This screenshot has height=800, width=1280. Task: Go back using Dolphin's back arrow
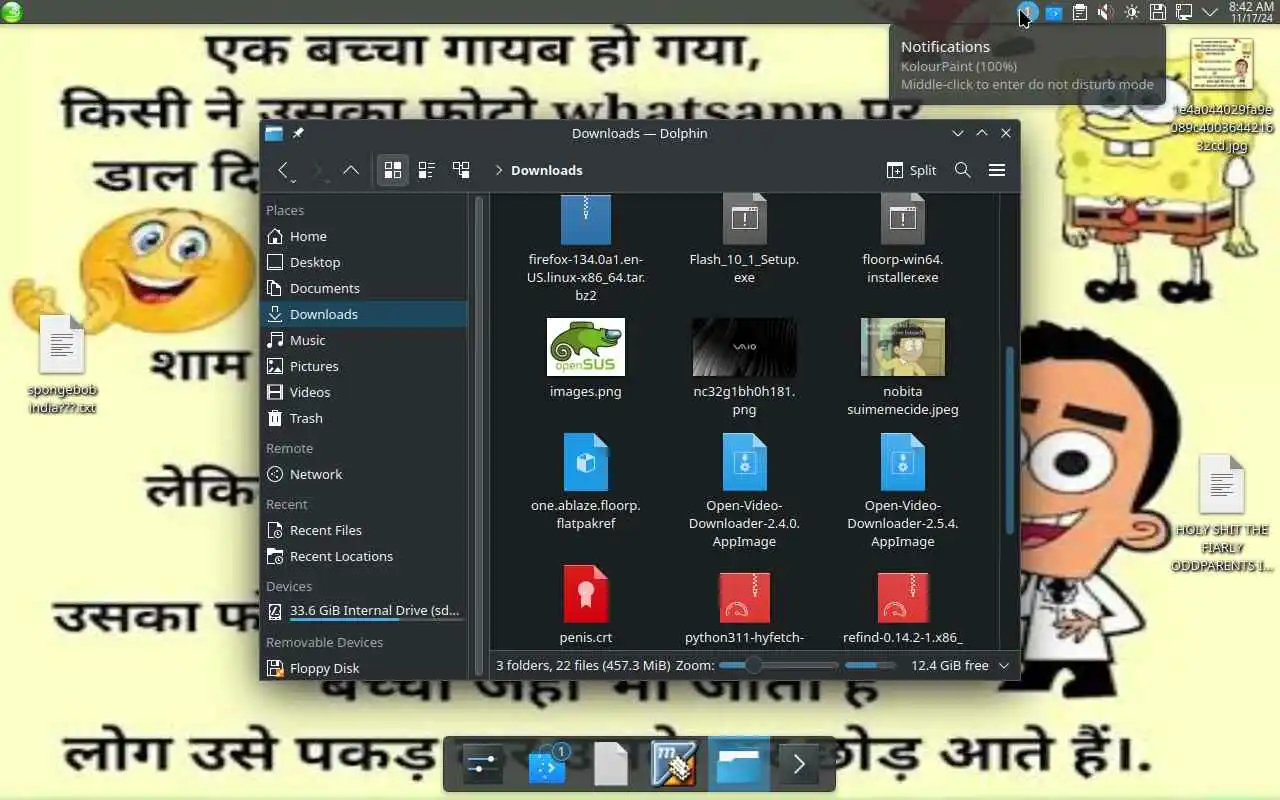(283, 170)
